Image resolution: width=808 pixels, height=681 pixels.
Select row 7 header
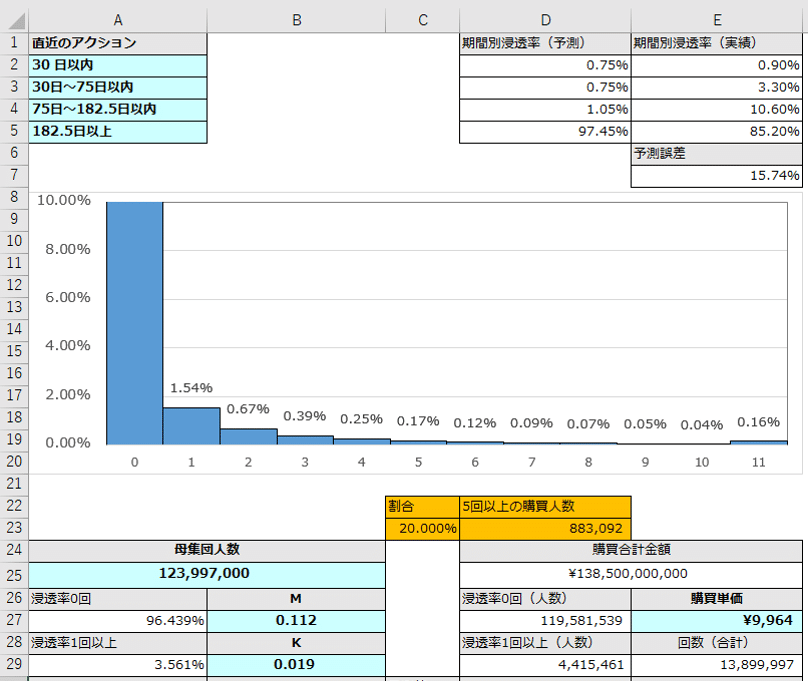point(14,175)
